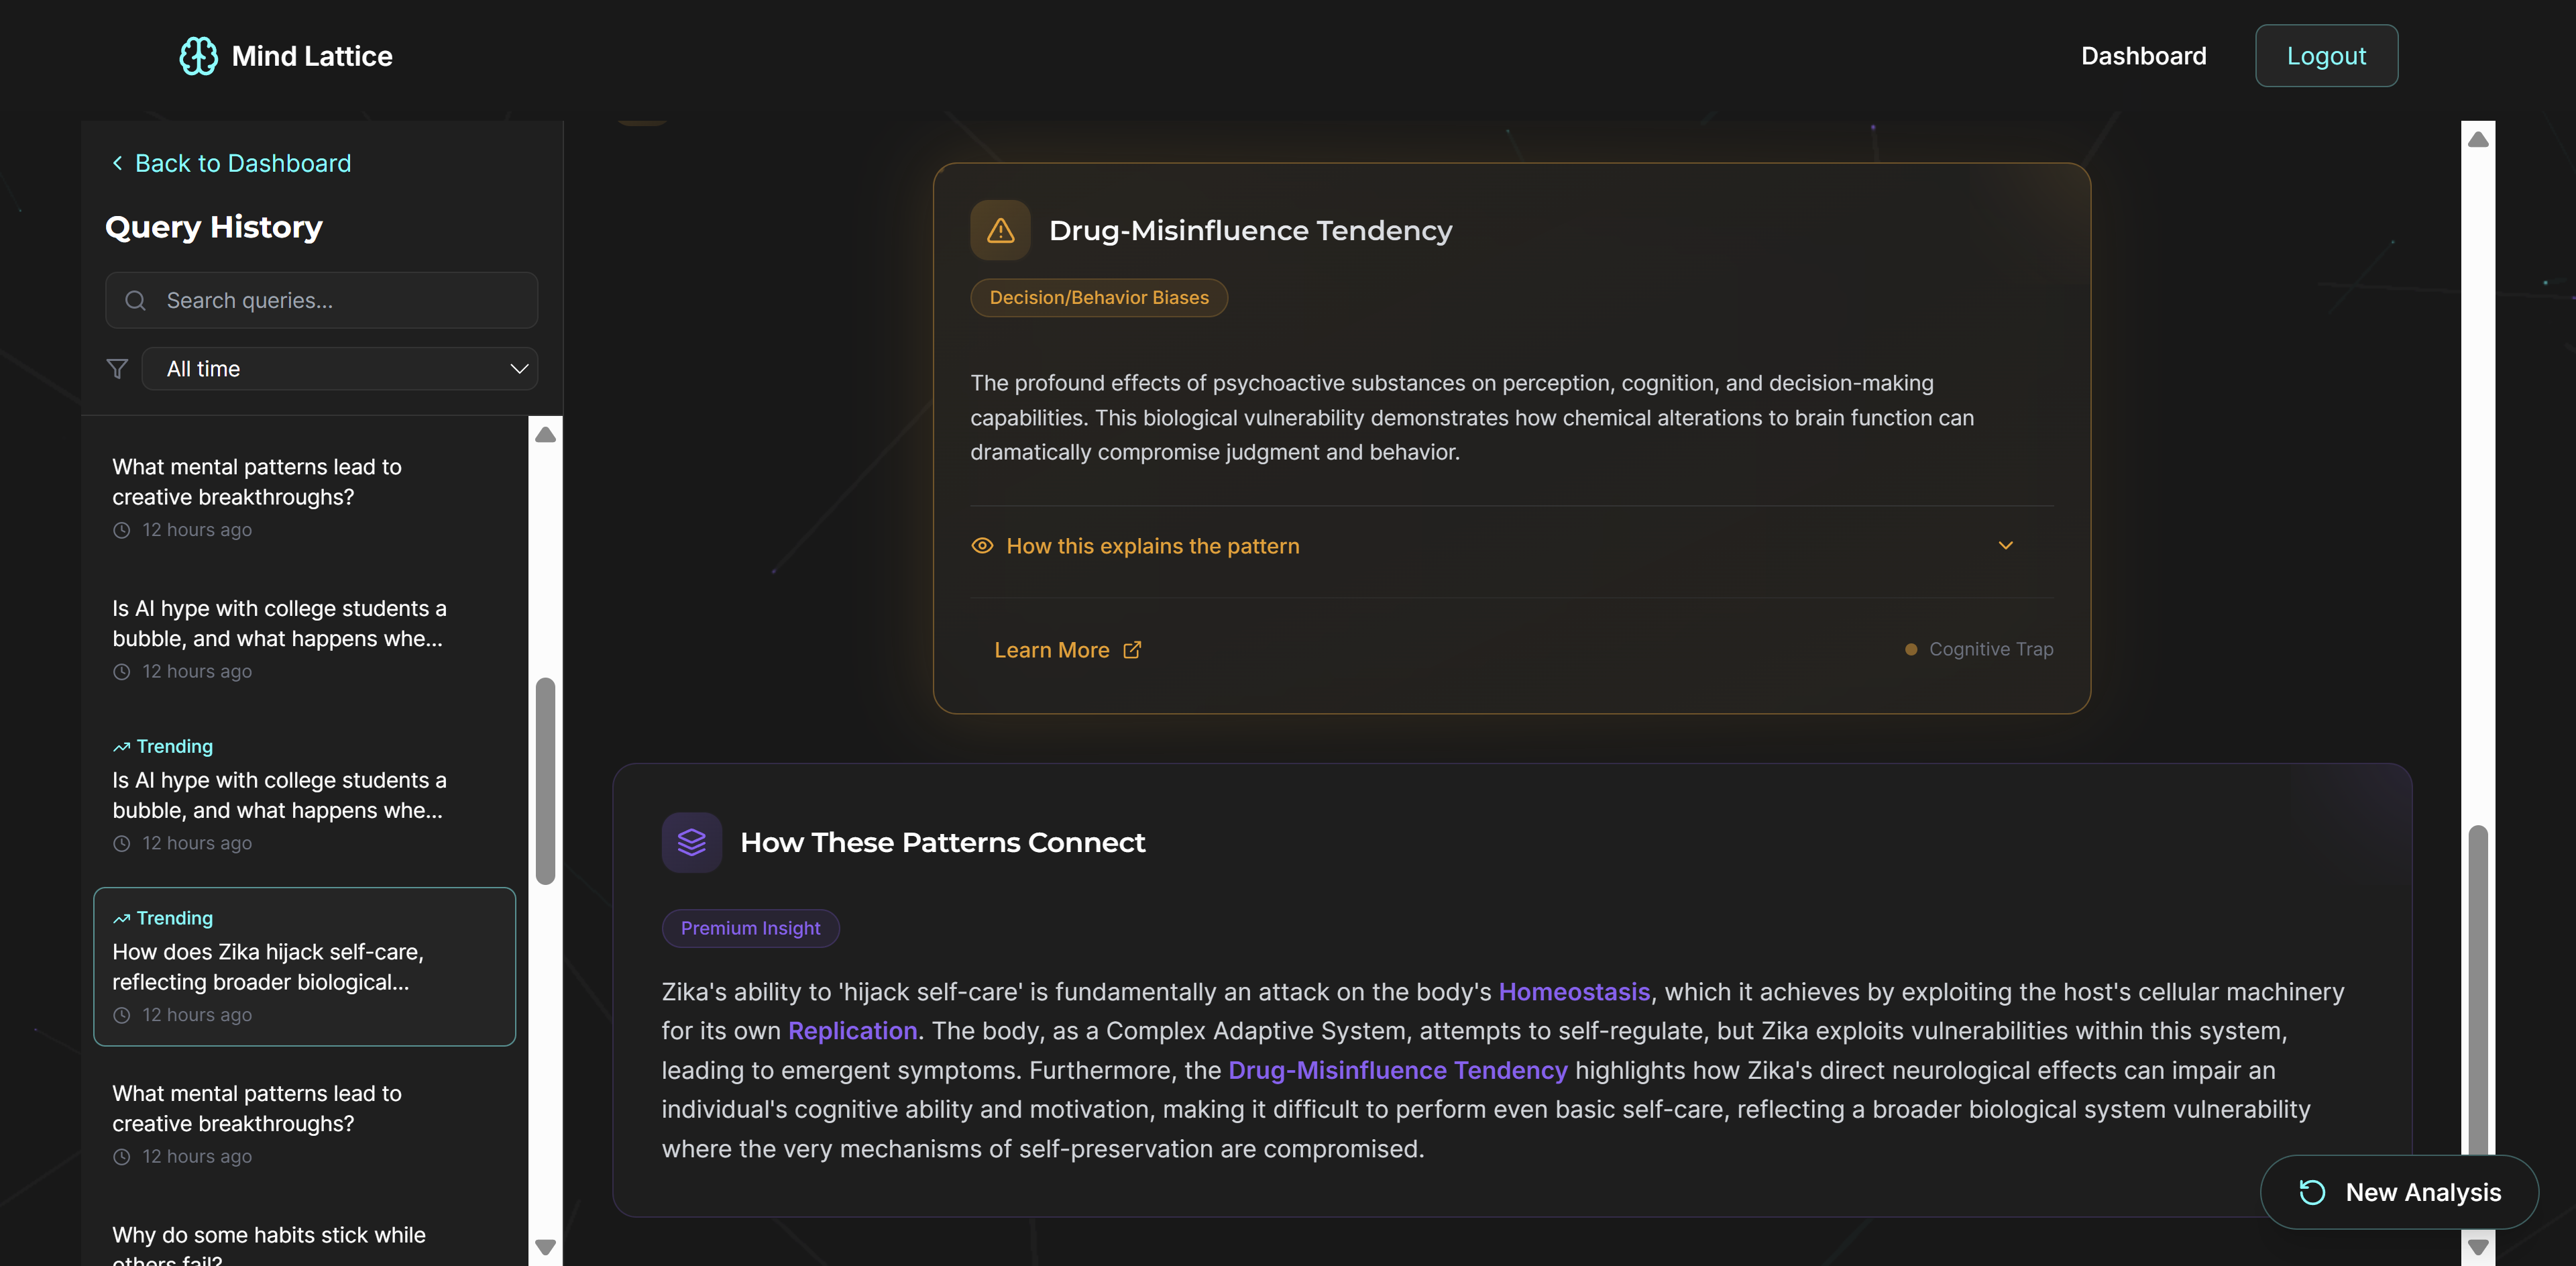The width and height of the screenshot is (2576, 1266).
Task: Click the How These Patterns Connect heading
Action: (x=942, y=843)
